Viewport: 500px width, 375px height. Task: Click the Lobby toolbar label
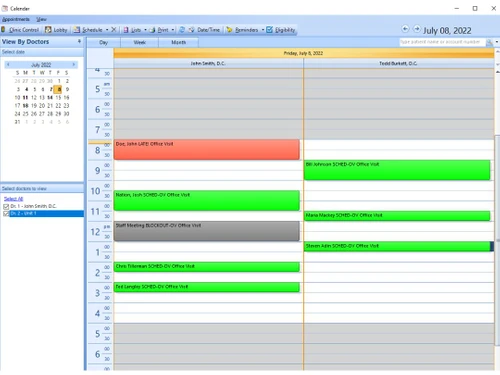click(60, 30)
